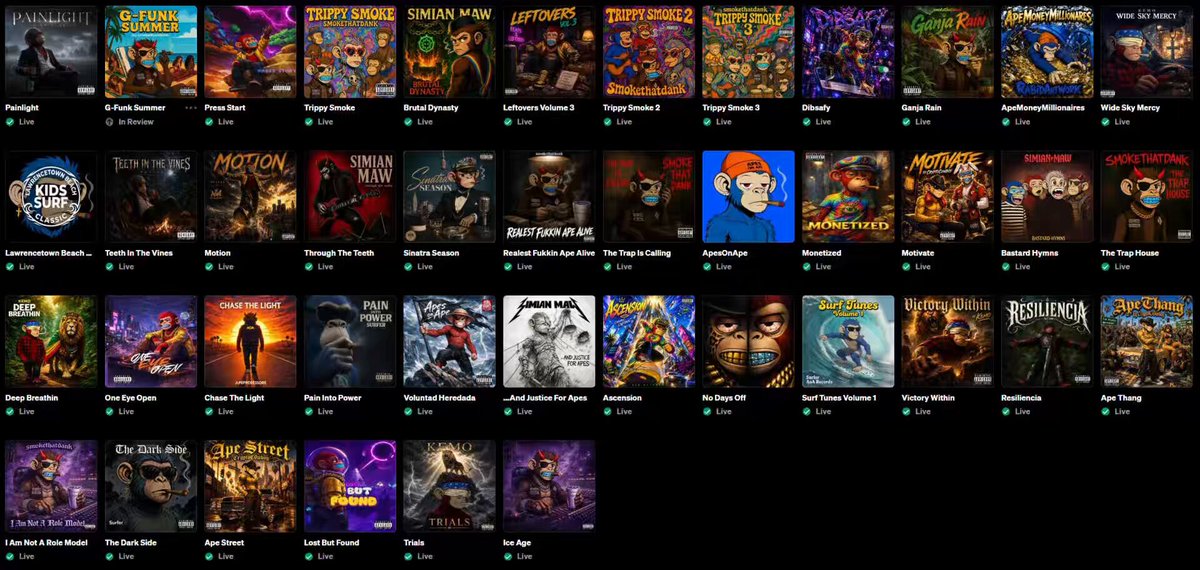The height and width of the screenshot is (570, 1200).
Task: Click the Live checkmark icon under Ape Street
Action: [209, 556]
